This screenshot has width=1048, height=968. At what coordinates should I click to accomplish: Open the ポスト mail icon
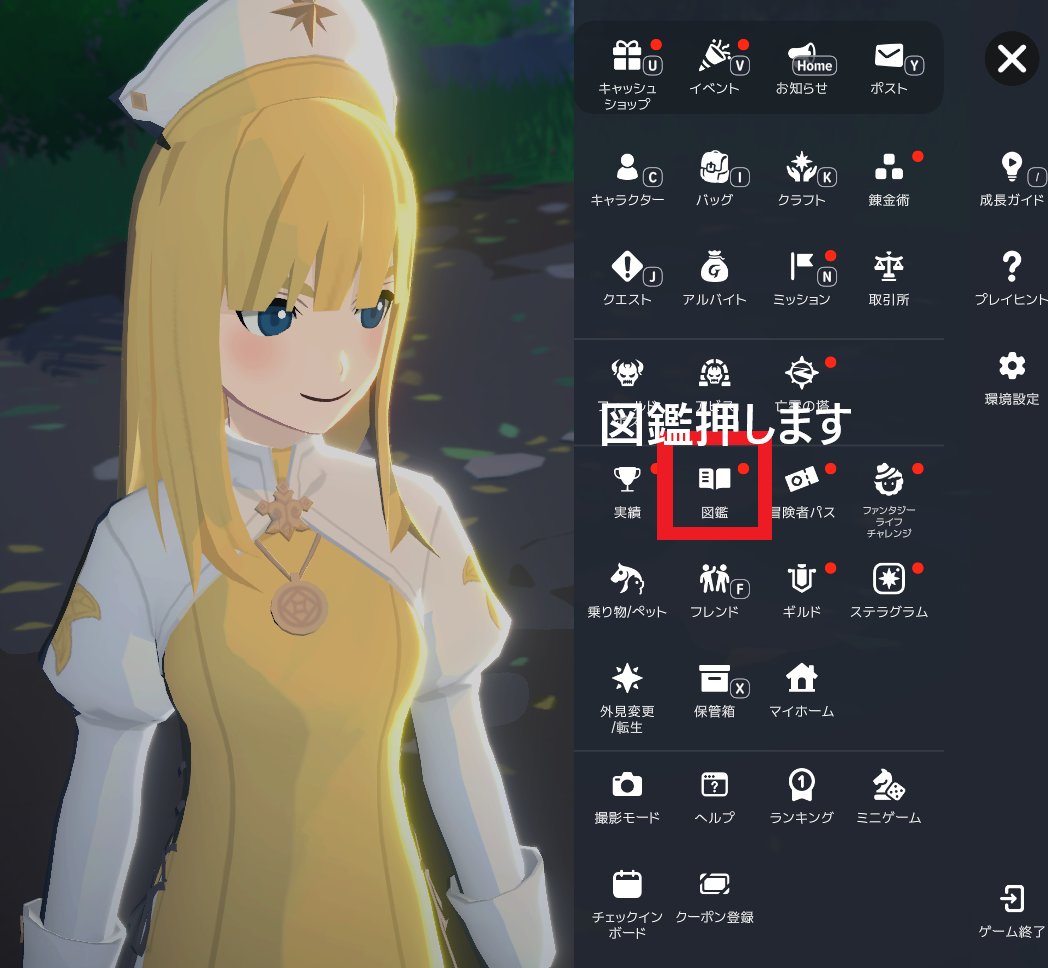[889, 56]
